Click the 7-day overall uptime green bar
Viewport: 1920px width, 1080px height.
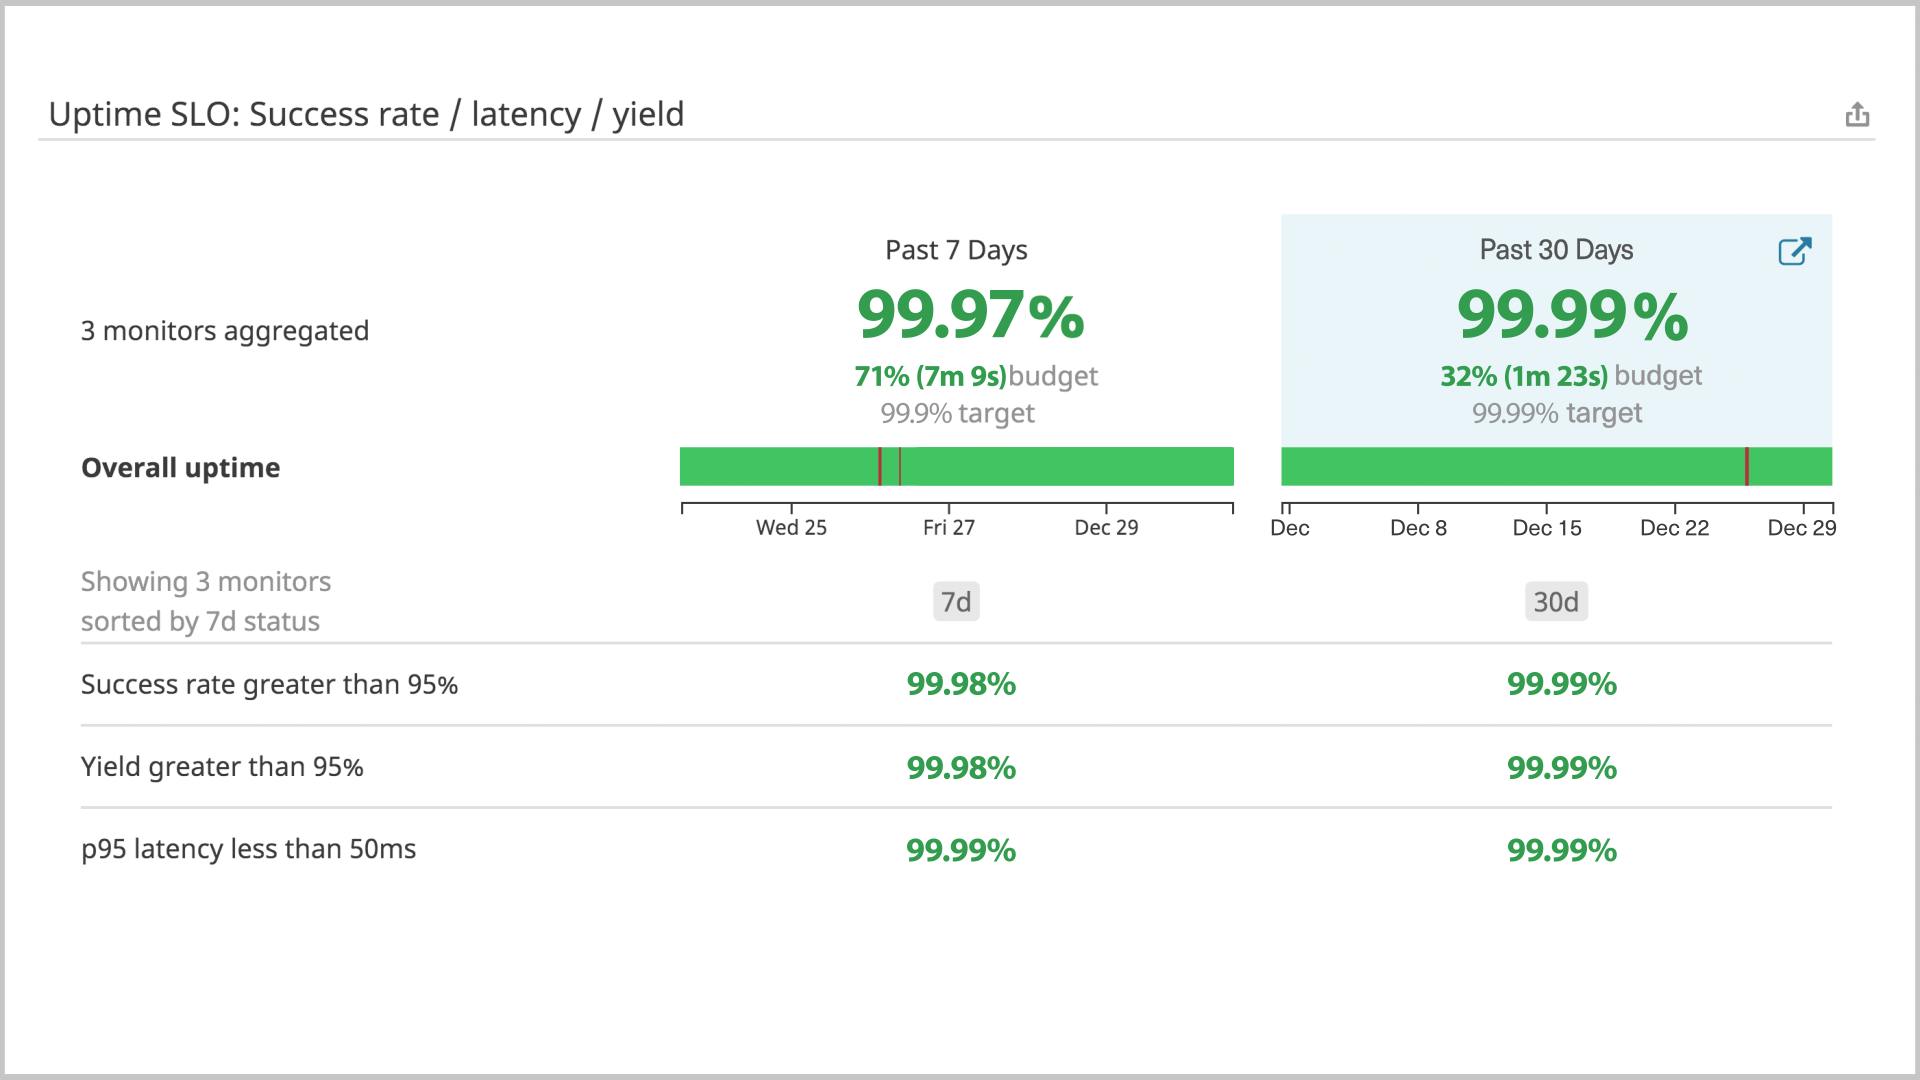[1060, 467]
